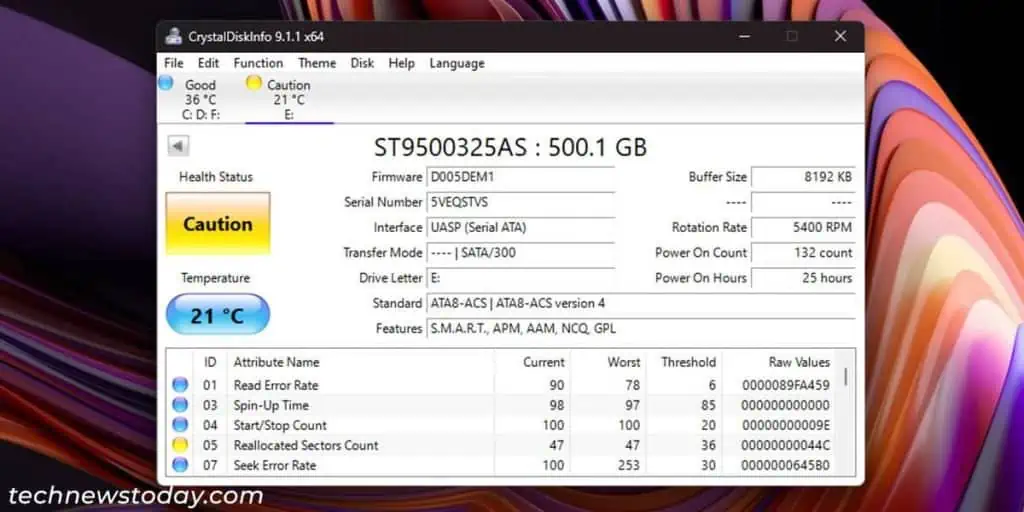Viewport: 1024px width, 512px height.
Task: Maximize the CrystalDiskInfo window
Action: [x=792, y=37]
